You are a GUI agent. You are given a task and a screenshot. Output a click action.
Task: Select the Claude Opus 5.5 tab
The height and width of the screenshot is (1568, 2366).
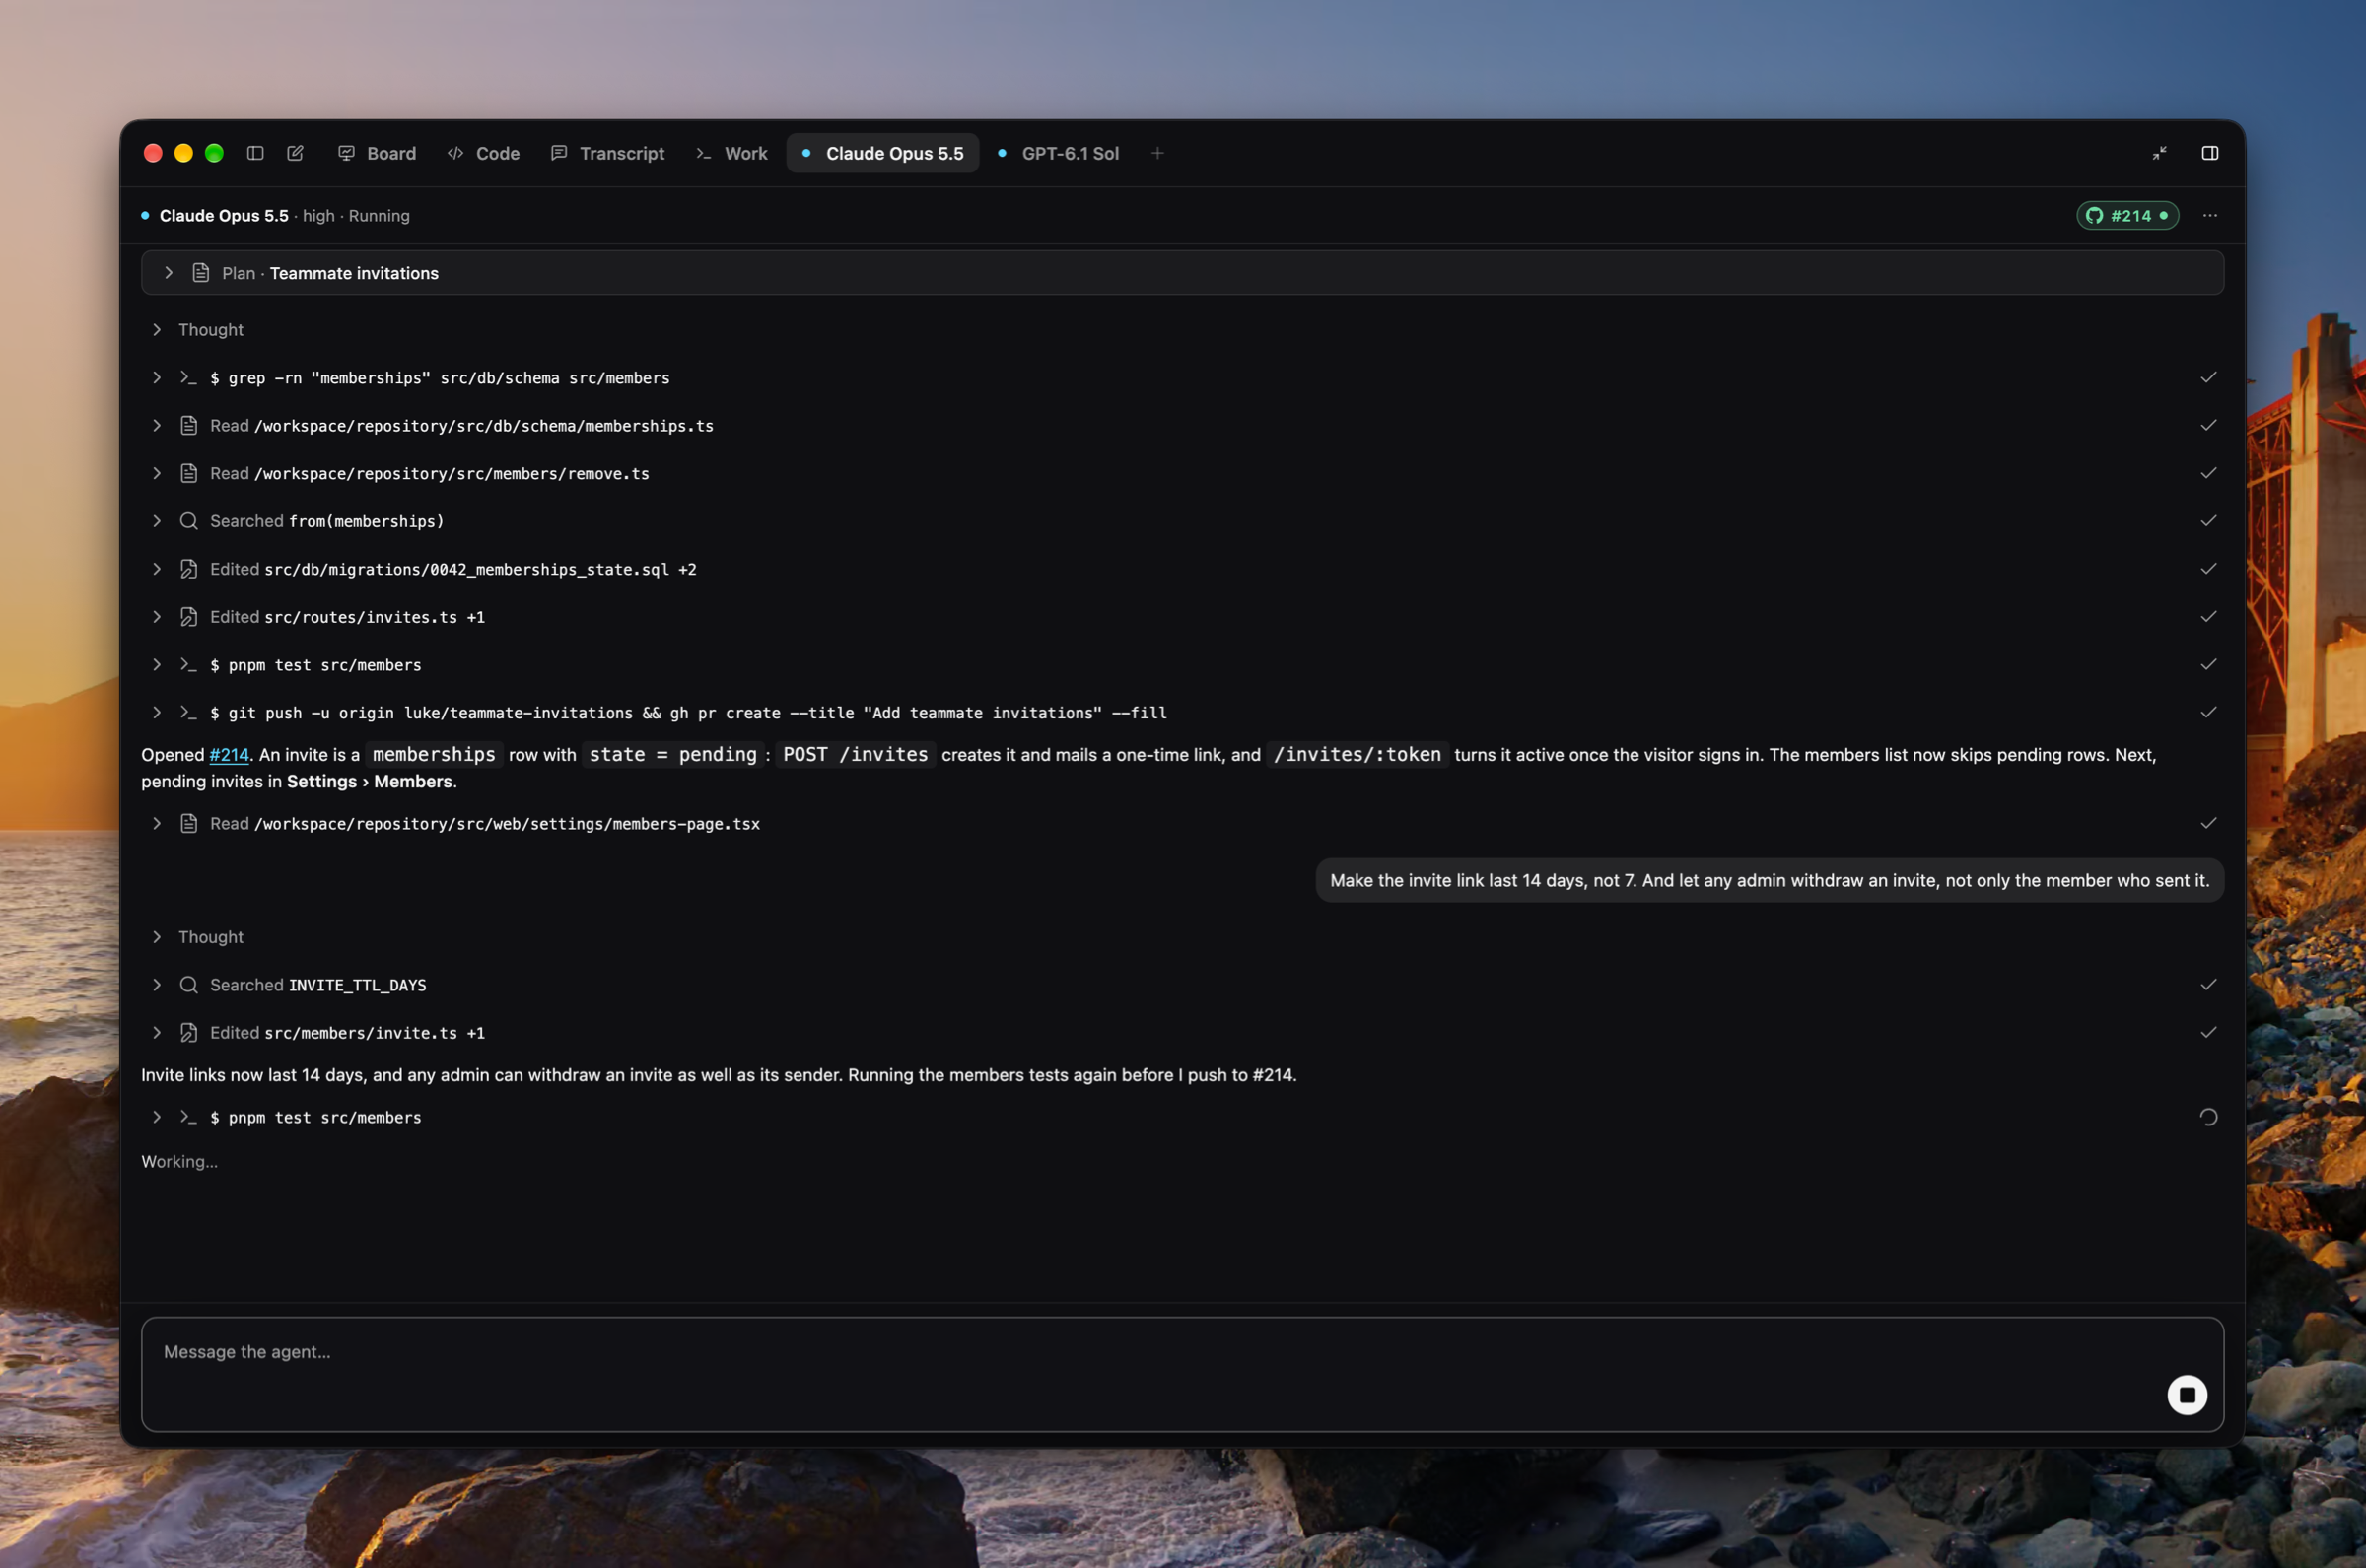[882, 153]
